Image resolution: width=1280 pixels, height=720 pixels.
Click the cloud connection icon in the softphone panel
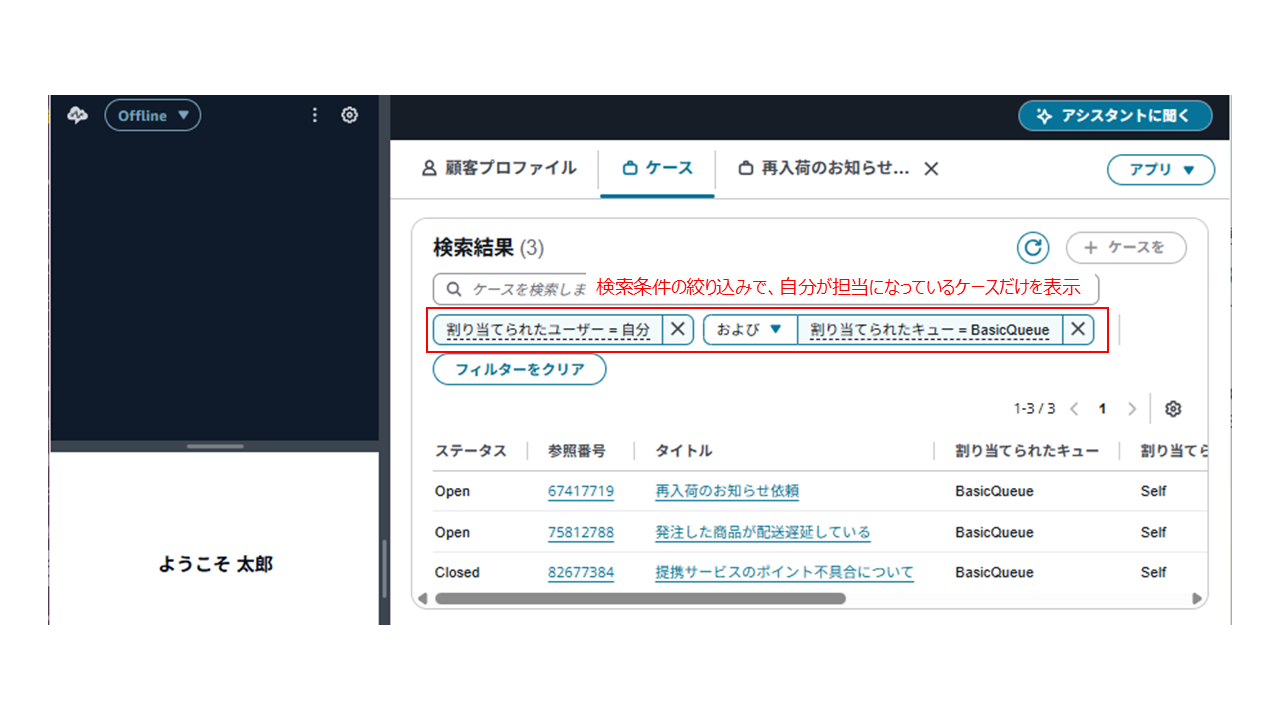tap(78, 116)
